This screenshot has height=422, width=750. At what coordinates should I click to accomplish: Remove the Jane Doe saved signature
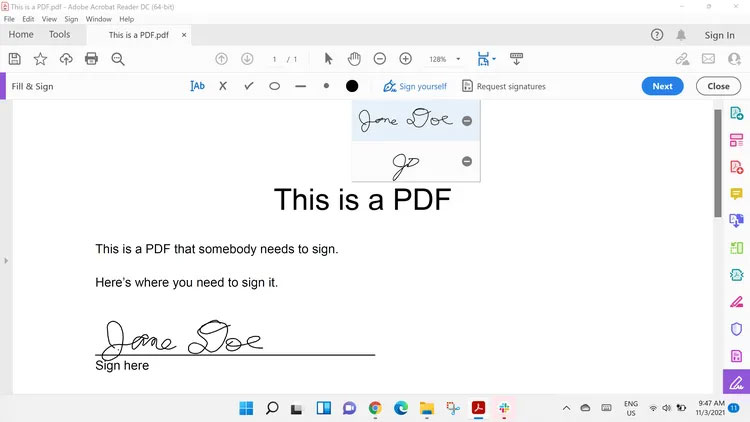click(467, 121)
